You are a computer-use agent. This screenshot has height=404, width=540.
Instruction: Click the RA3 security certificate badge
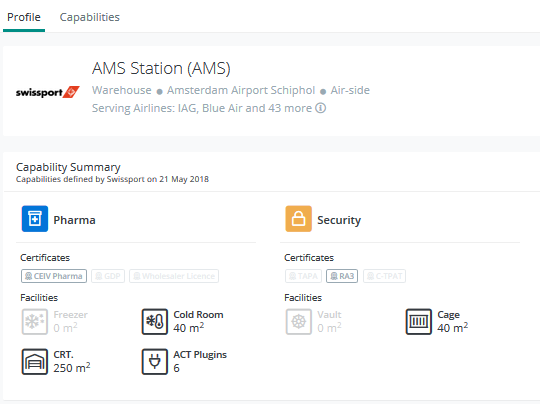(x=342, y=276)
